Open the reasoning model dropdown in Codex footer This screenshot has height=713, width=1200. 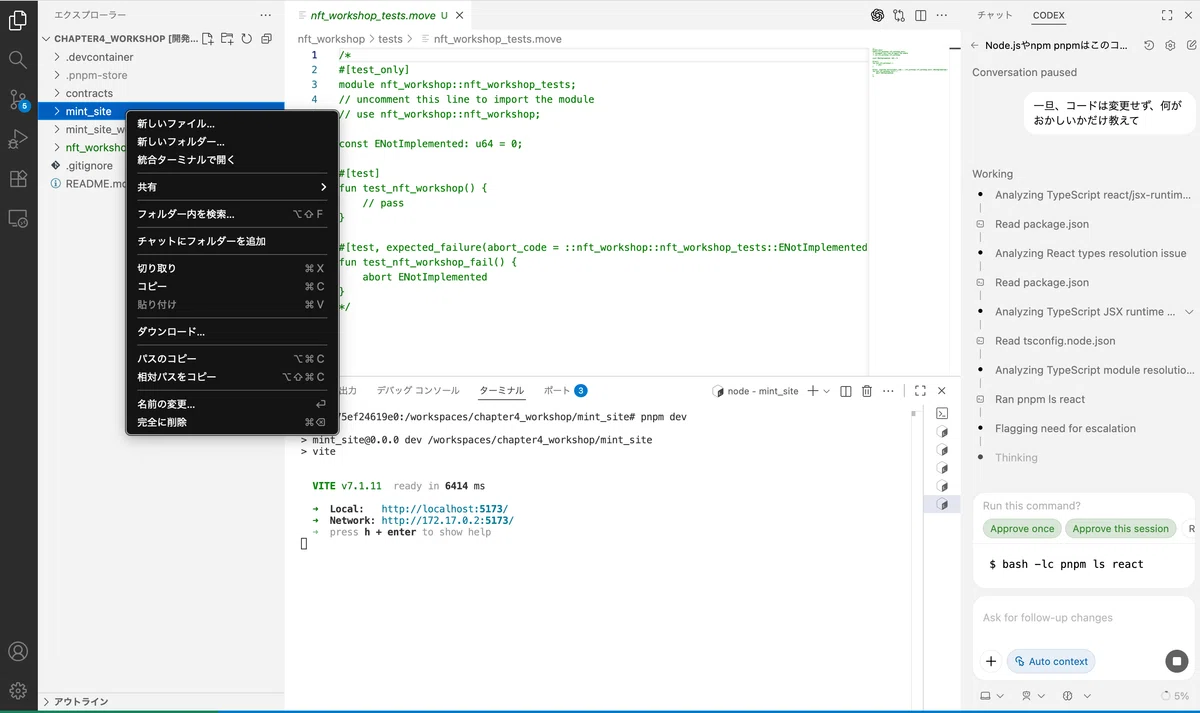coord(1074,695)
